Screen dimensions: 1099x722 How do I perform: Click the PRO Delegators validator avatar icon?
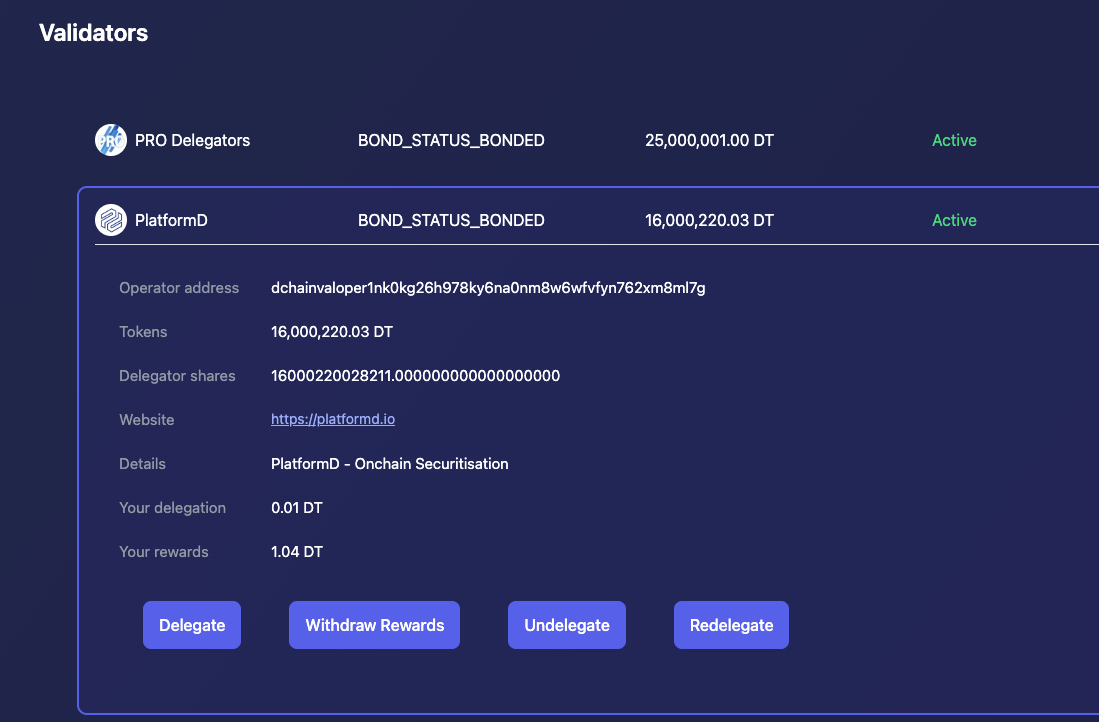(x=109, y=140)
